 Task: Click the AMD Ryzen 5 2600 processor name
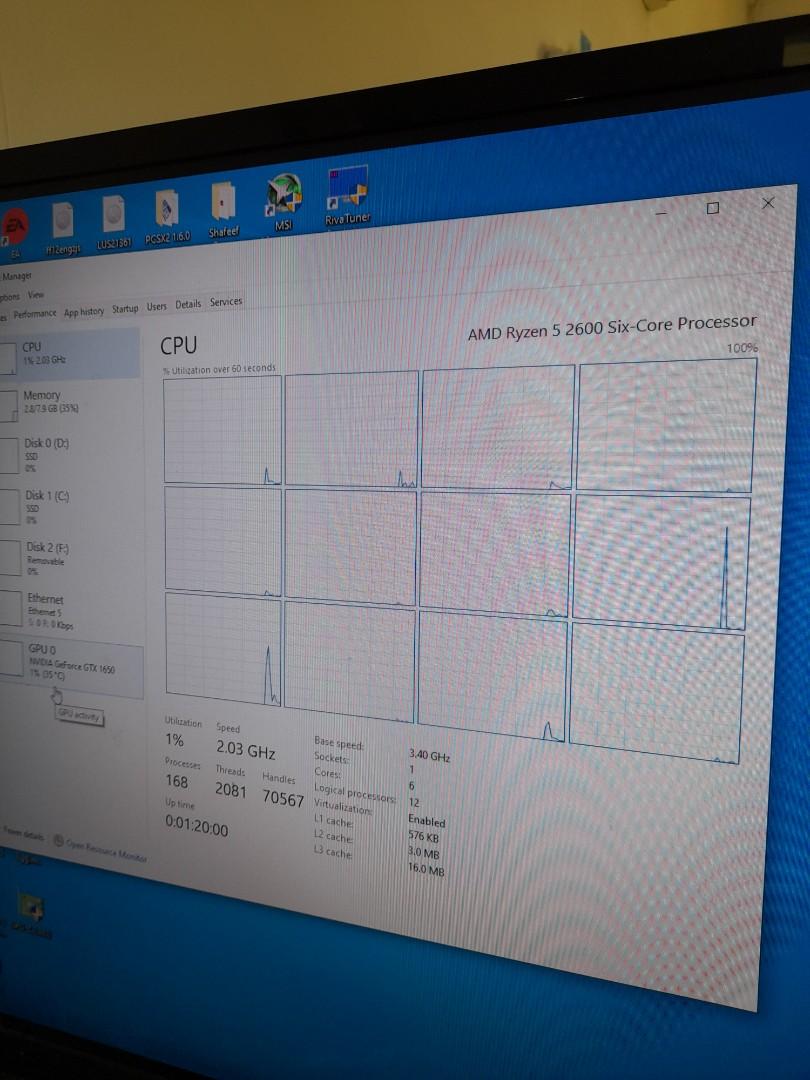(612, 328)
